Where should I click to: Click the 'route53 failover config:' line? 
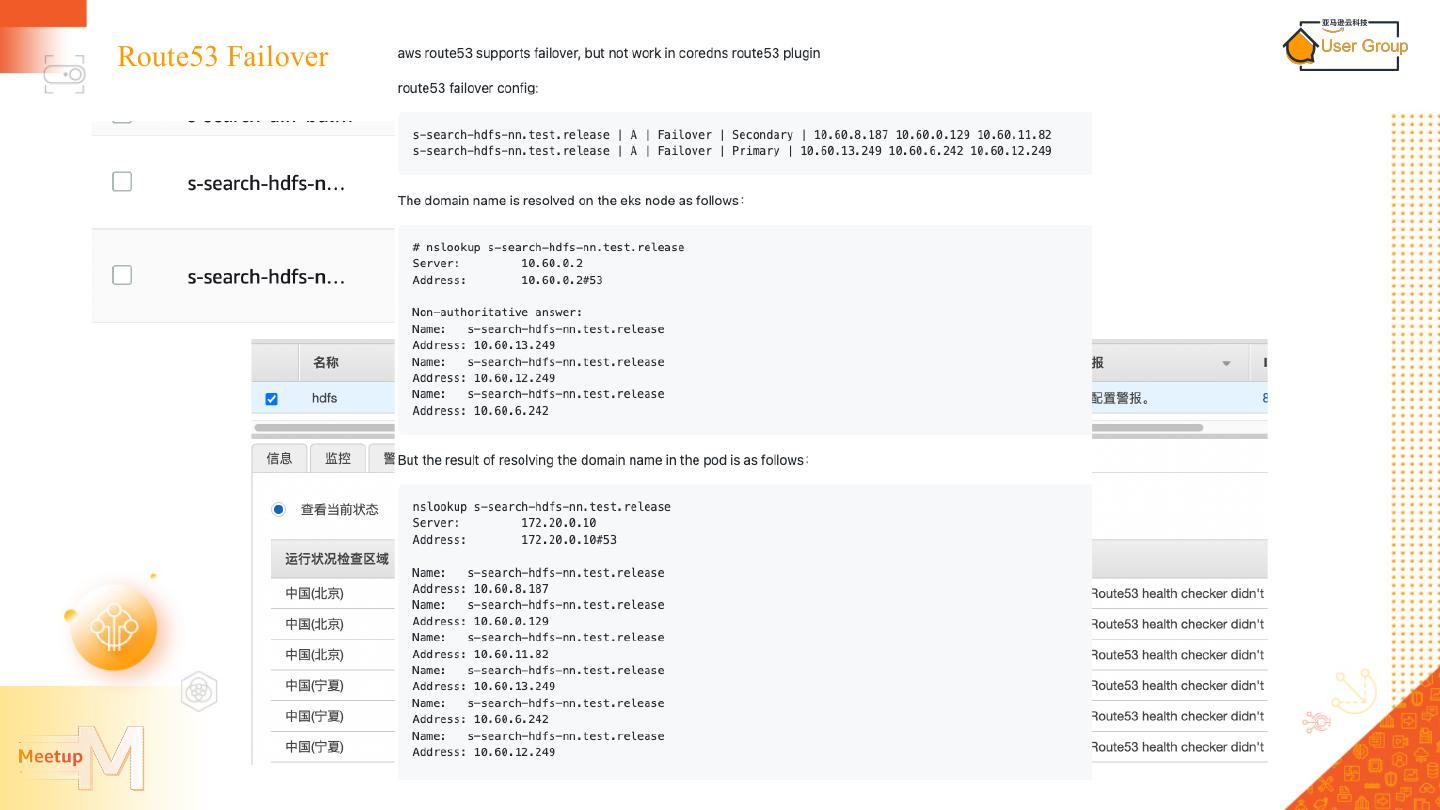click(468, 88)
